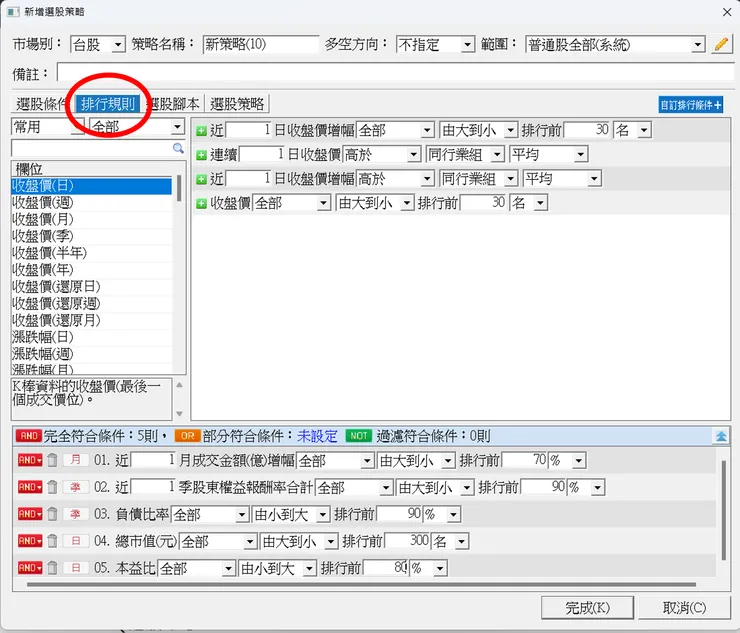Click the red AND badge in summary bar
740x633 pixels.
[29, 436]
